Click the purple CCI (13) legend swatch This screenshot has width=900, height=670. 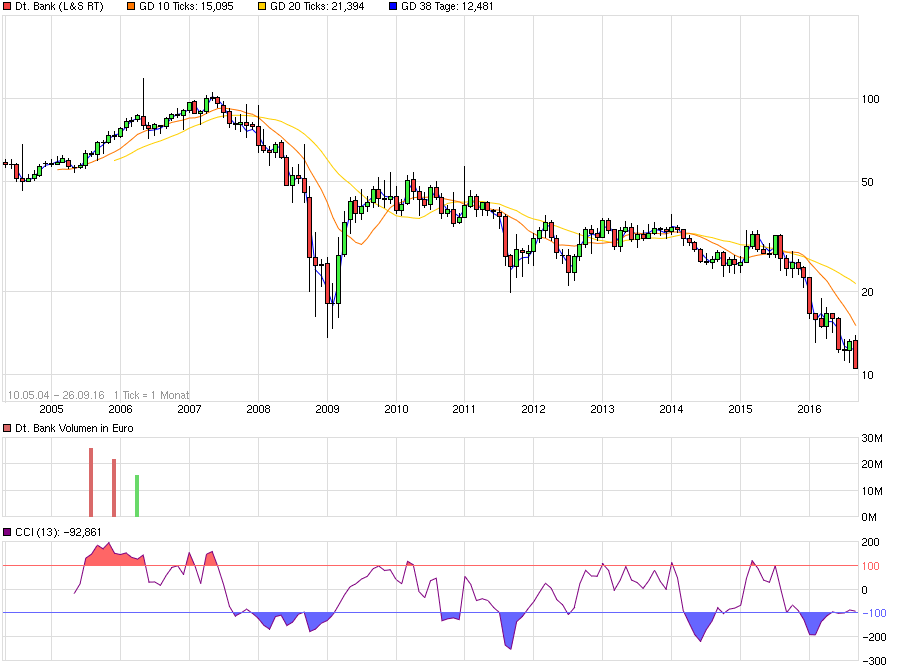point(7,532)
